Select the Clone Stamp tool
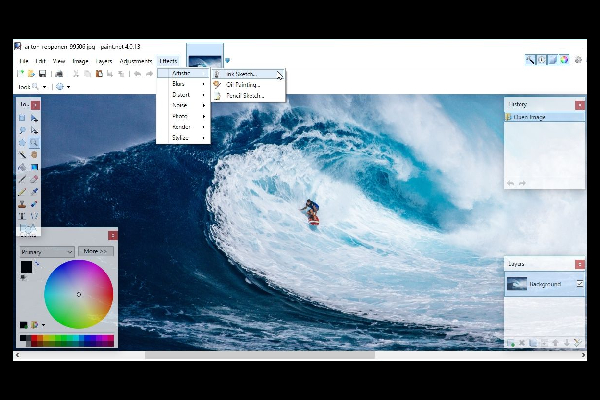The height and width of the screenshot is (400, 600). pyautogui.click(x=23, y=203)
